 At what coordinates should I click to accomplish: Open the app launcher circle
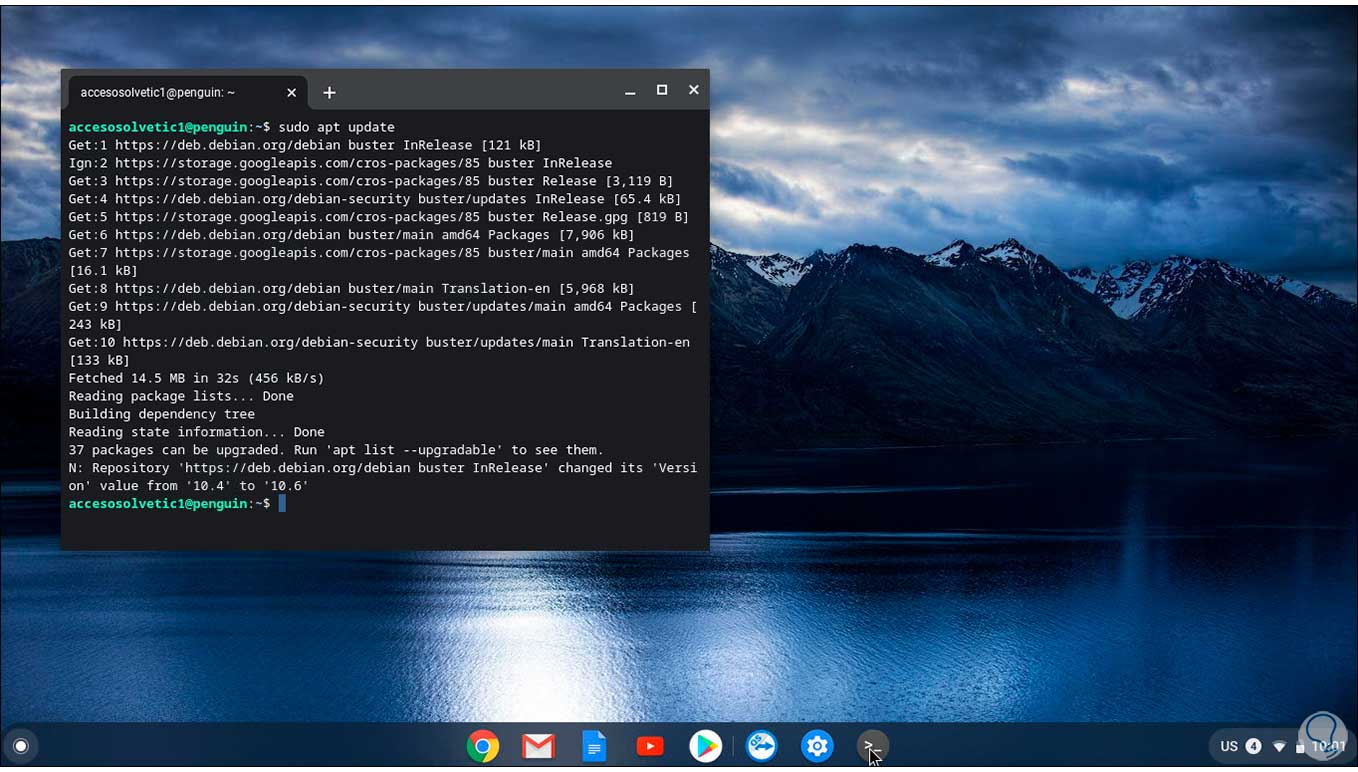click(20, 746)
